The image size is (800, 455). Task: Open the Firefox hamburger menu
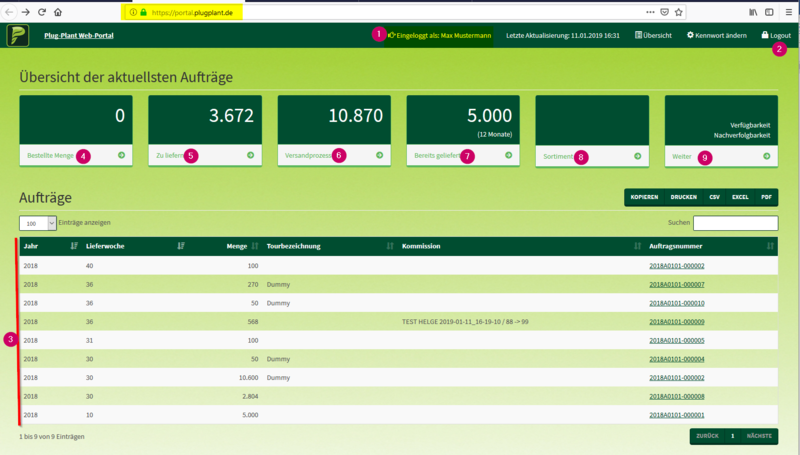(788, 12)
